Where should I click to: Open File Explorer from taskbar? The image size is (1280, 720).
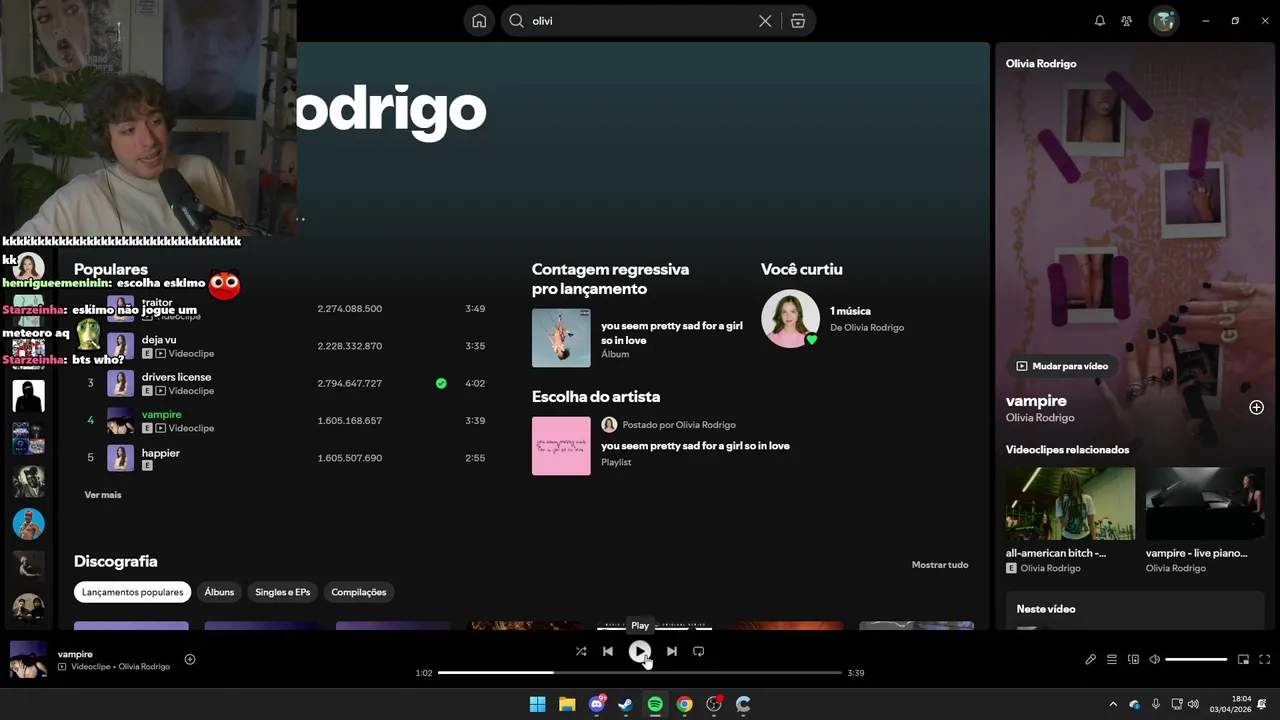(x=567, y=704)
